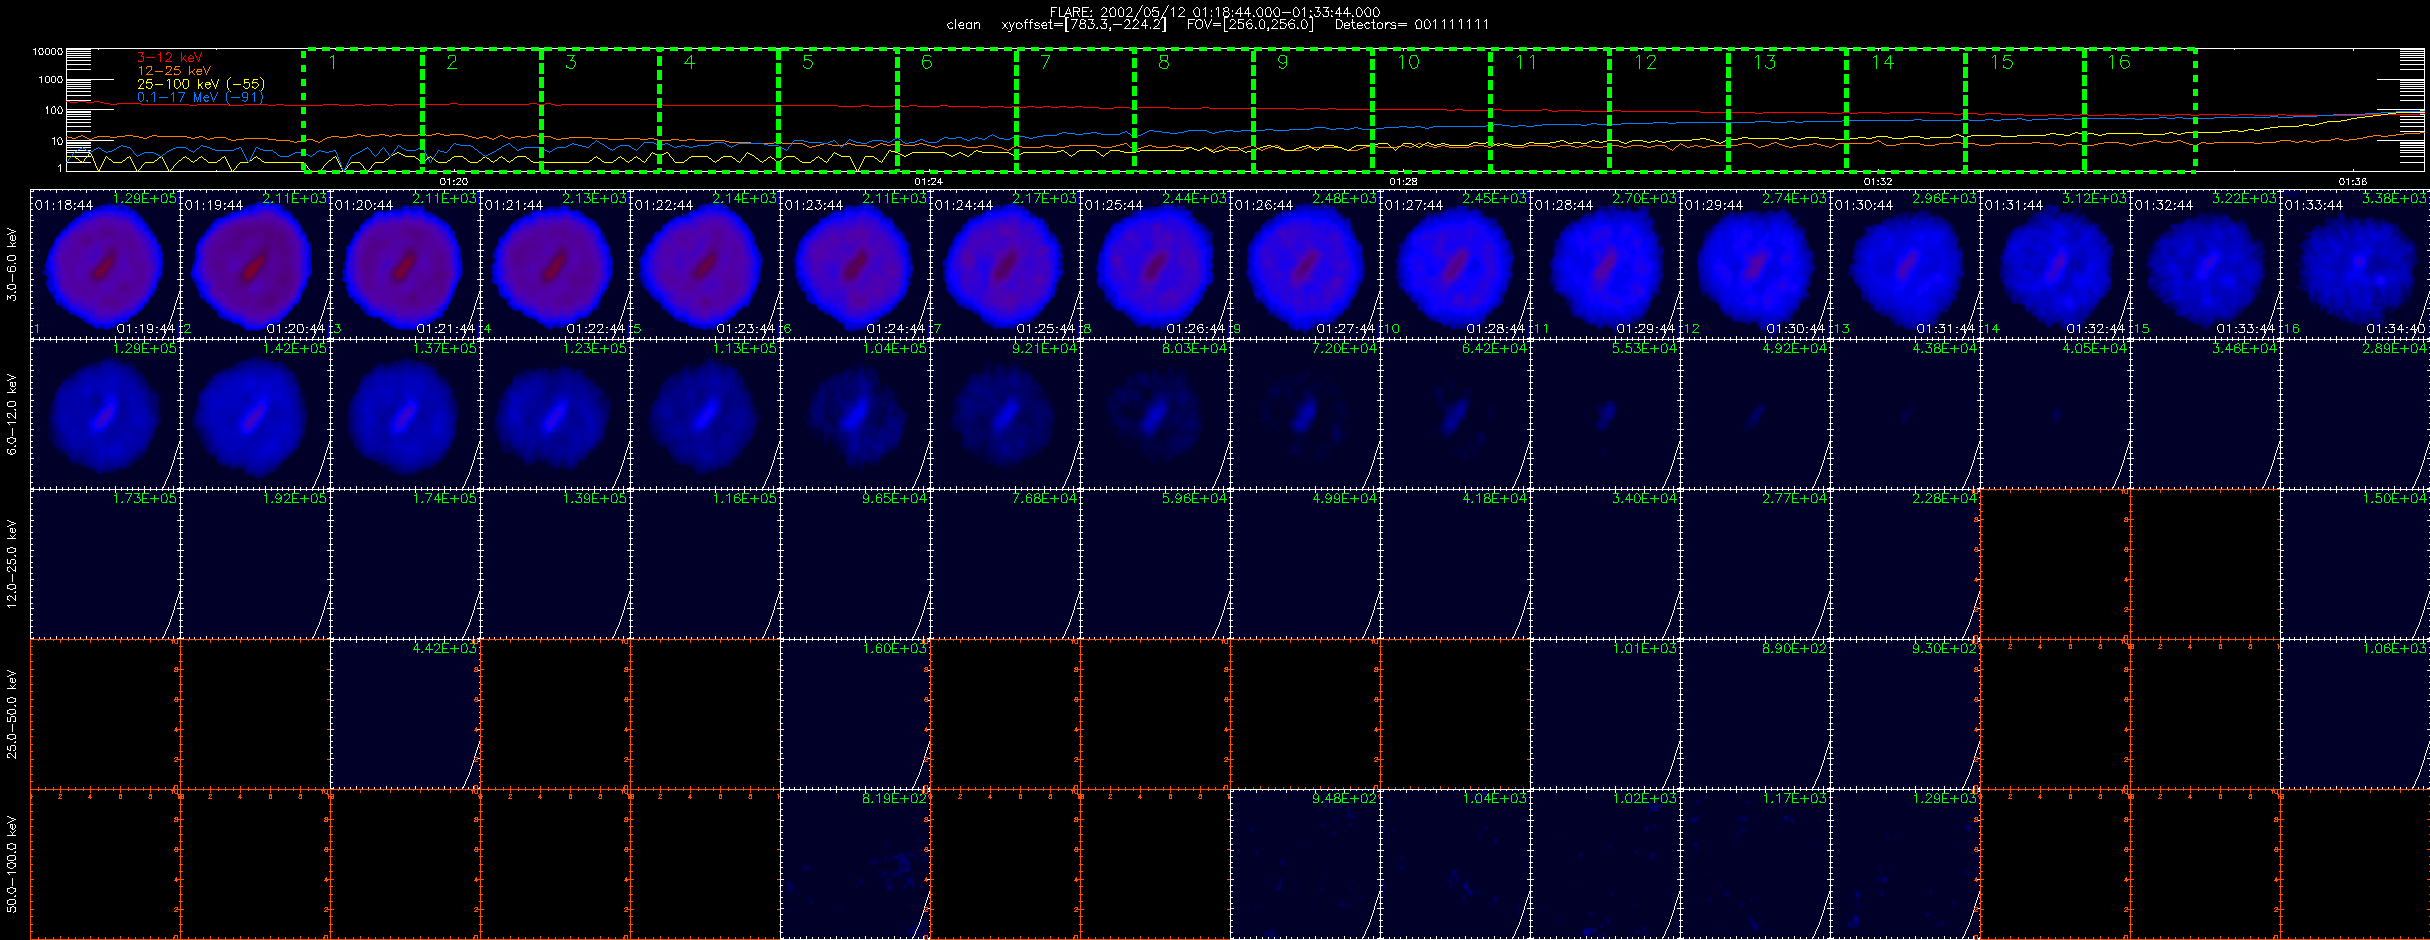Click the 1.06E+03 value in the 25.0-50.0 keV row

click(x=2394, y=648)
